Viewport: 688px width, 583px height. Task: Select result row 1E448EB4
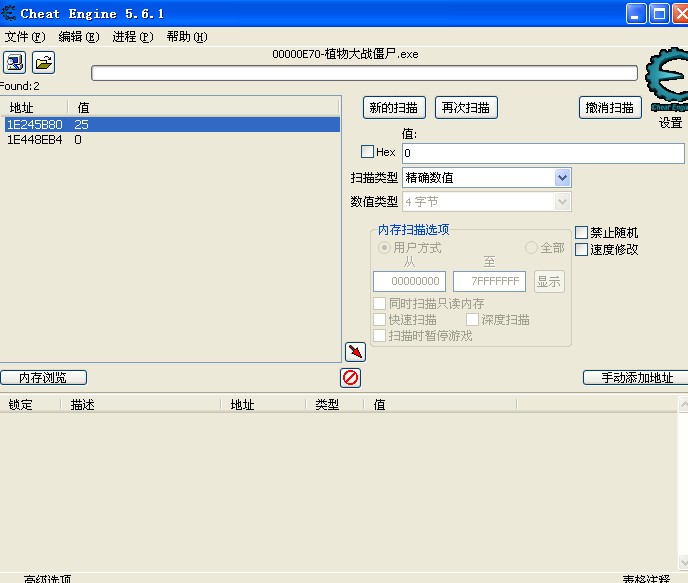click(172, 139)
